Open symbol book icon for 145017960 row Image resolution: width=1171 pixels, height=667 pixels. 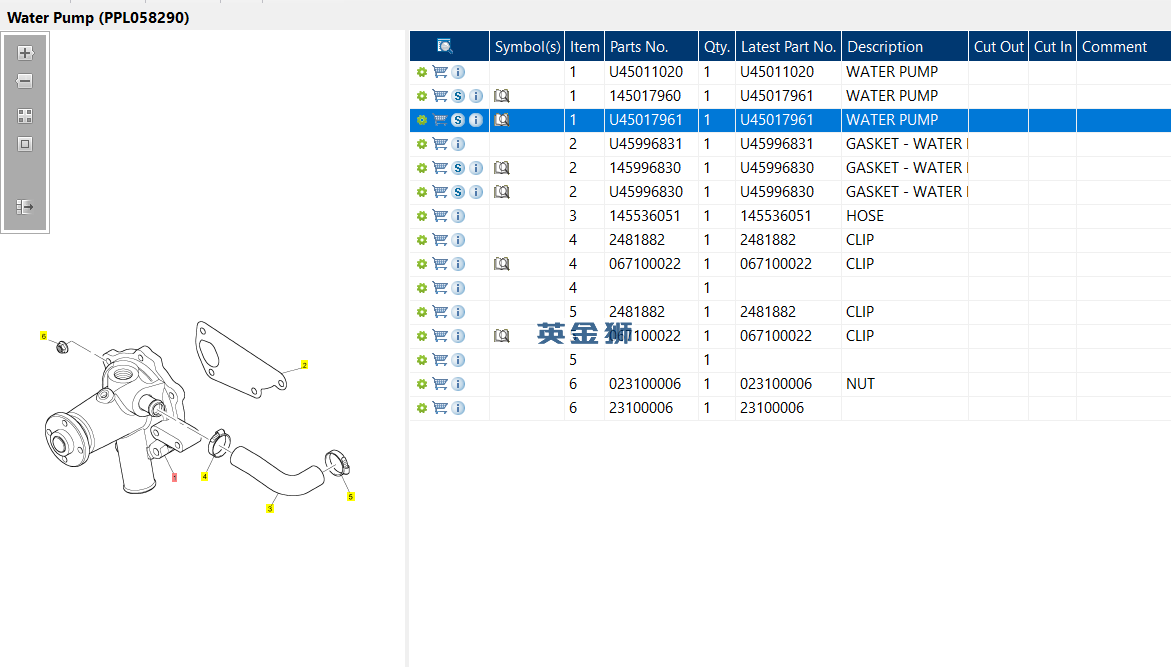pyautogui.click(x=502, y=96)
